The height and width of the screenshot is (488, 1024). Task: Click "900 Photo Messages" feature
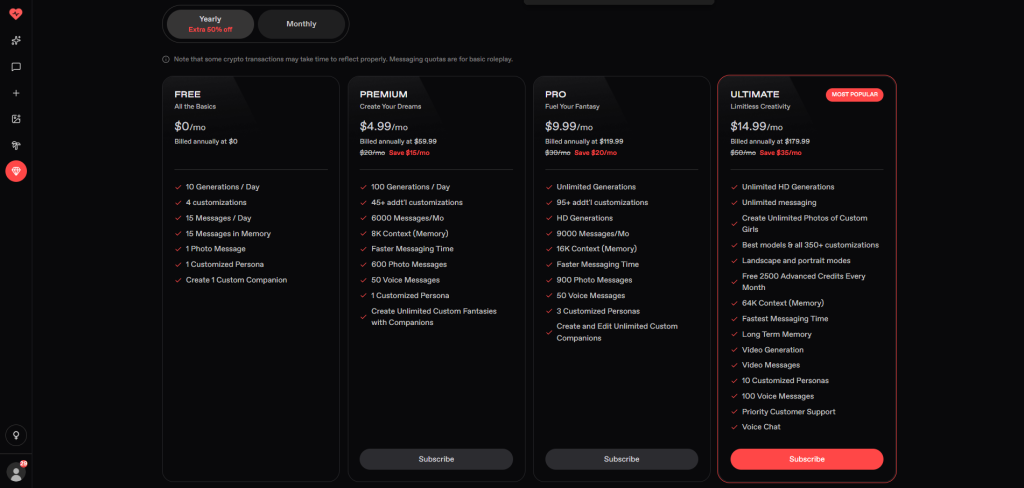click(594, 280)
